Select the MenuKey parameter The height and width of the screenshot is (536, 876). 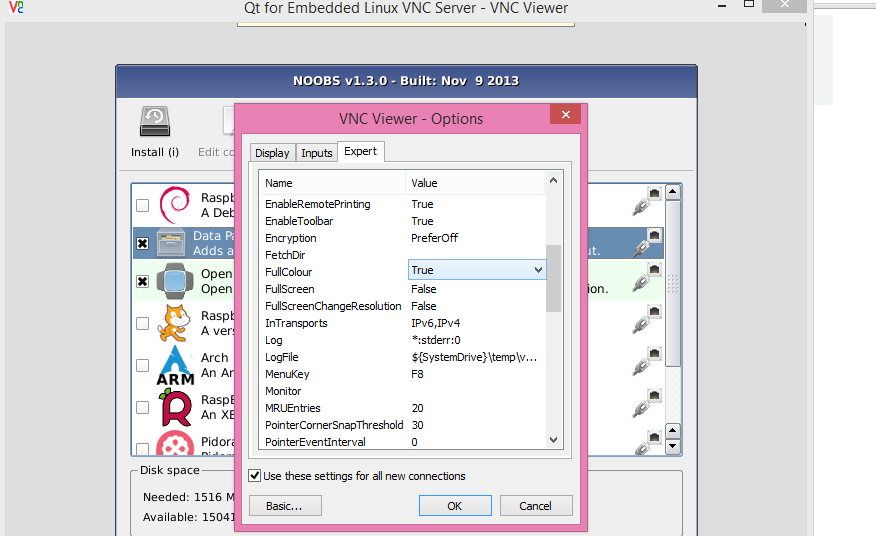coord(287,374)
